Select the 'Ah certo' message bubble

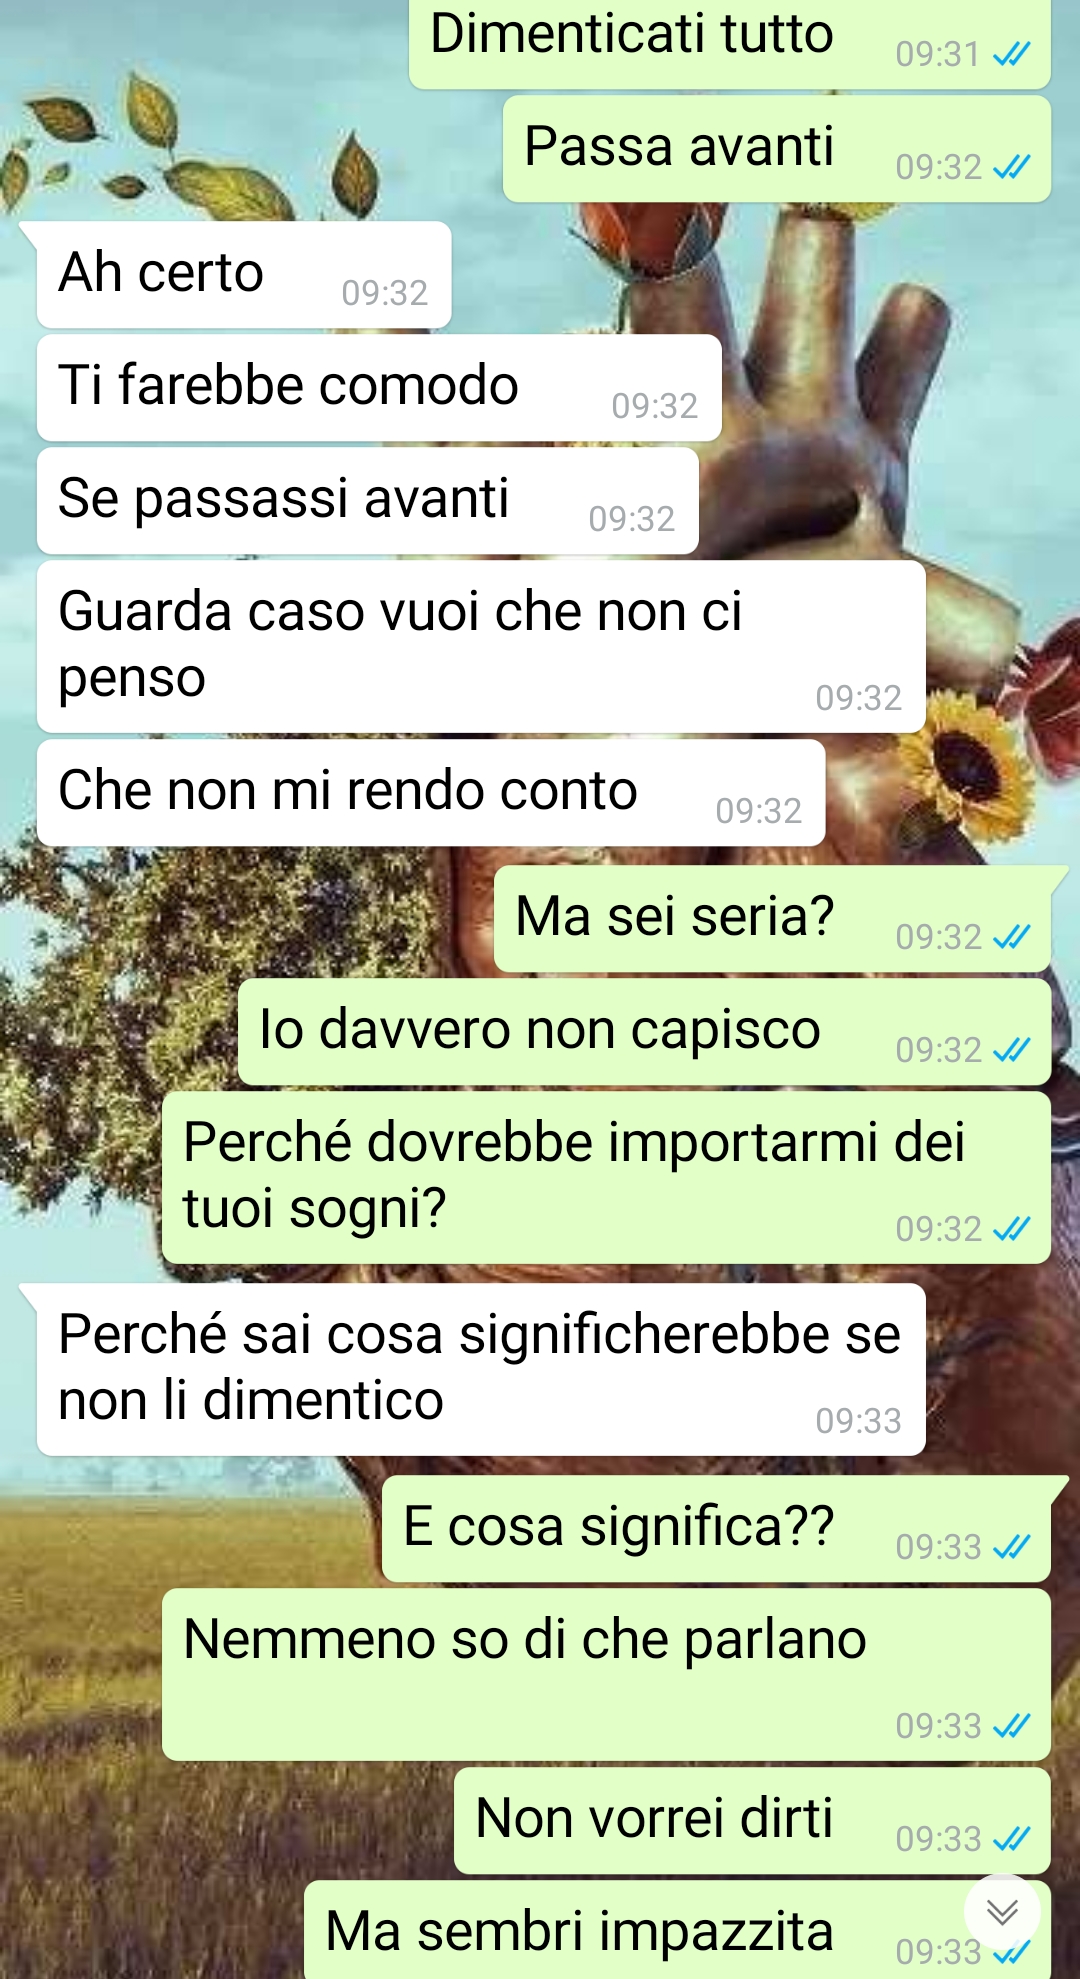(244, 275)
